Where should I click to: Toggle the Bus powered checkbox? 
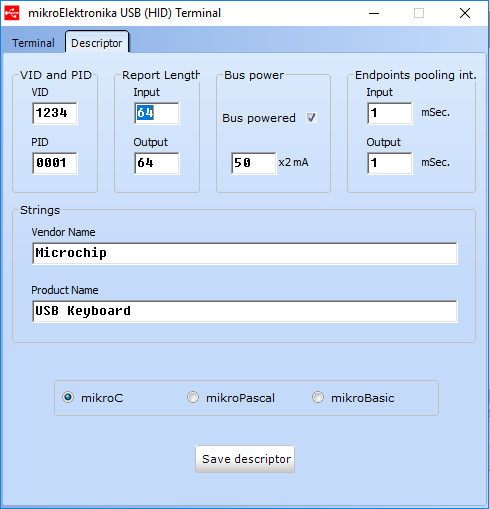click(x=311, y=118)
